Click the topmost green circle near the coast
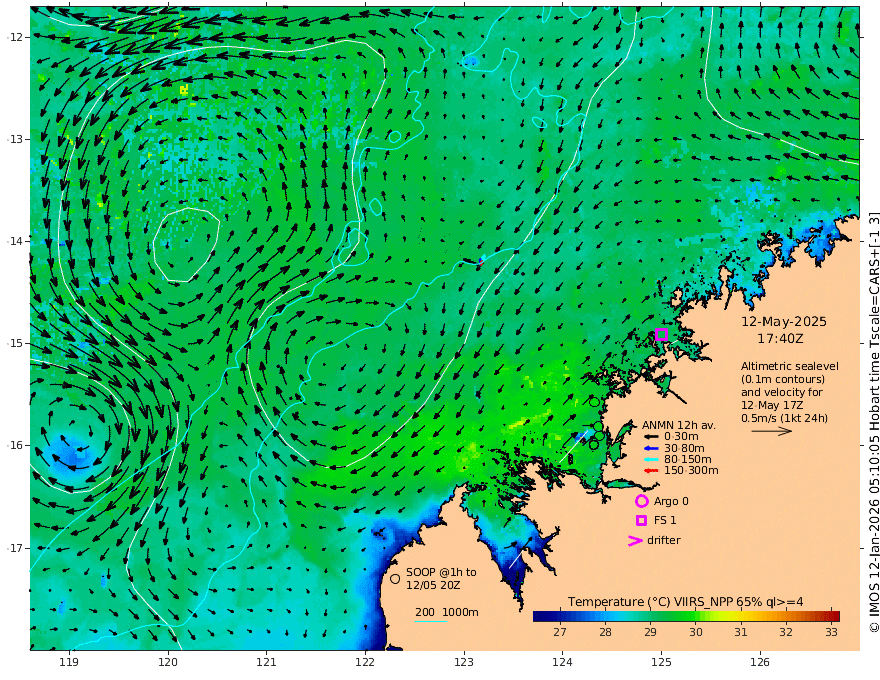880x680 pixels. [x=594, y=402]
